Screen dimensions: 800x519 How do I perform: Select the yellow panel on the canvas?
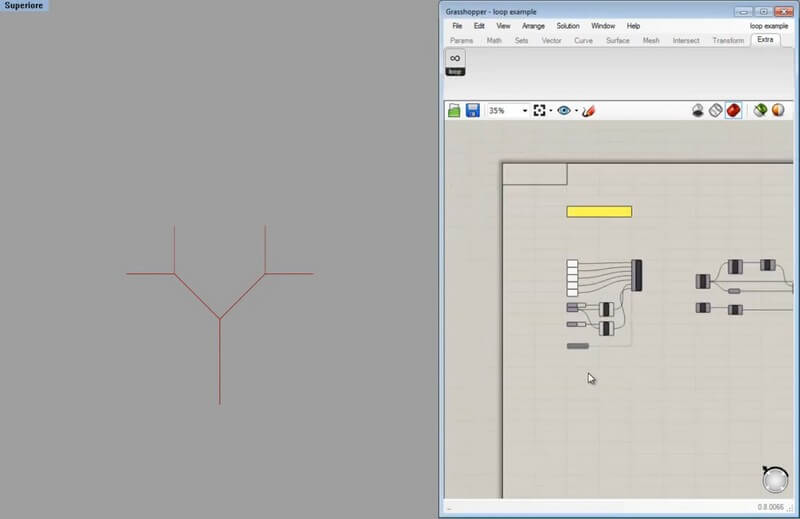pyautogui.click(x=599, y=212)
